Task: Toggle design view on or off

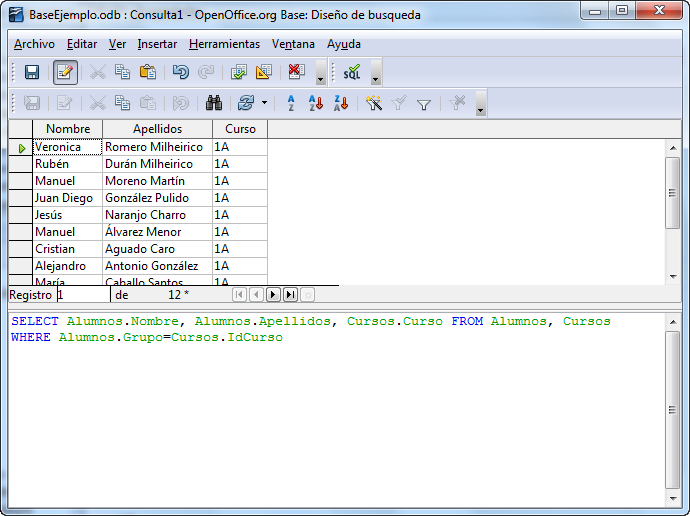Action: tap(264, 72)
